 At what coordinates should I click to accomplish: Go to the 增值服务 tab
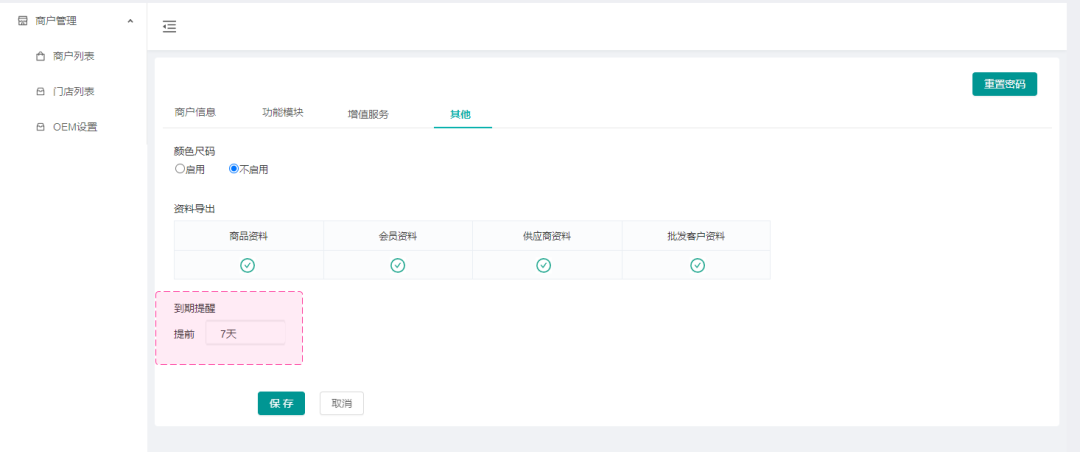[368, 114]
